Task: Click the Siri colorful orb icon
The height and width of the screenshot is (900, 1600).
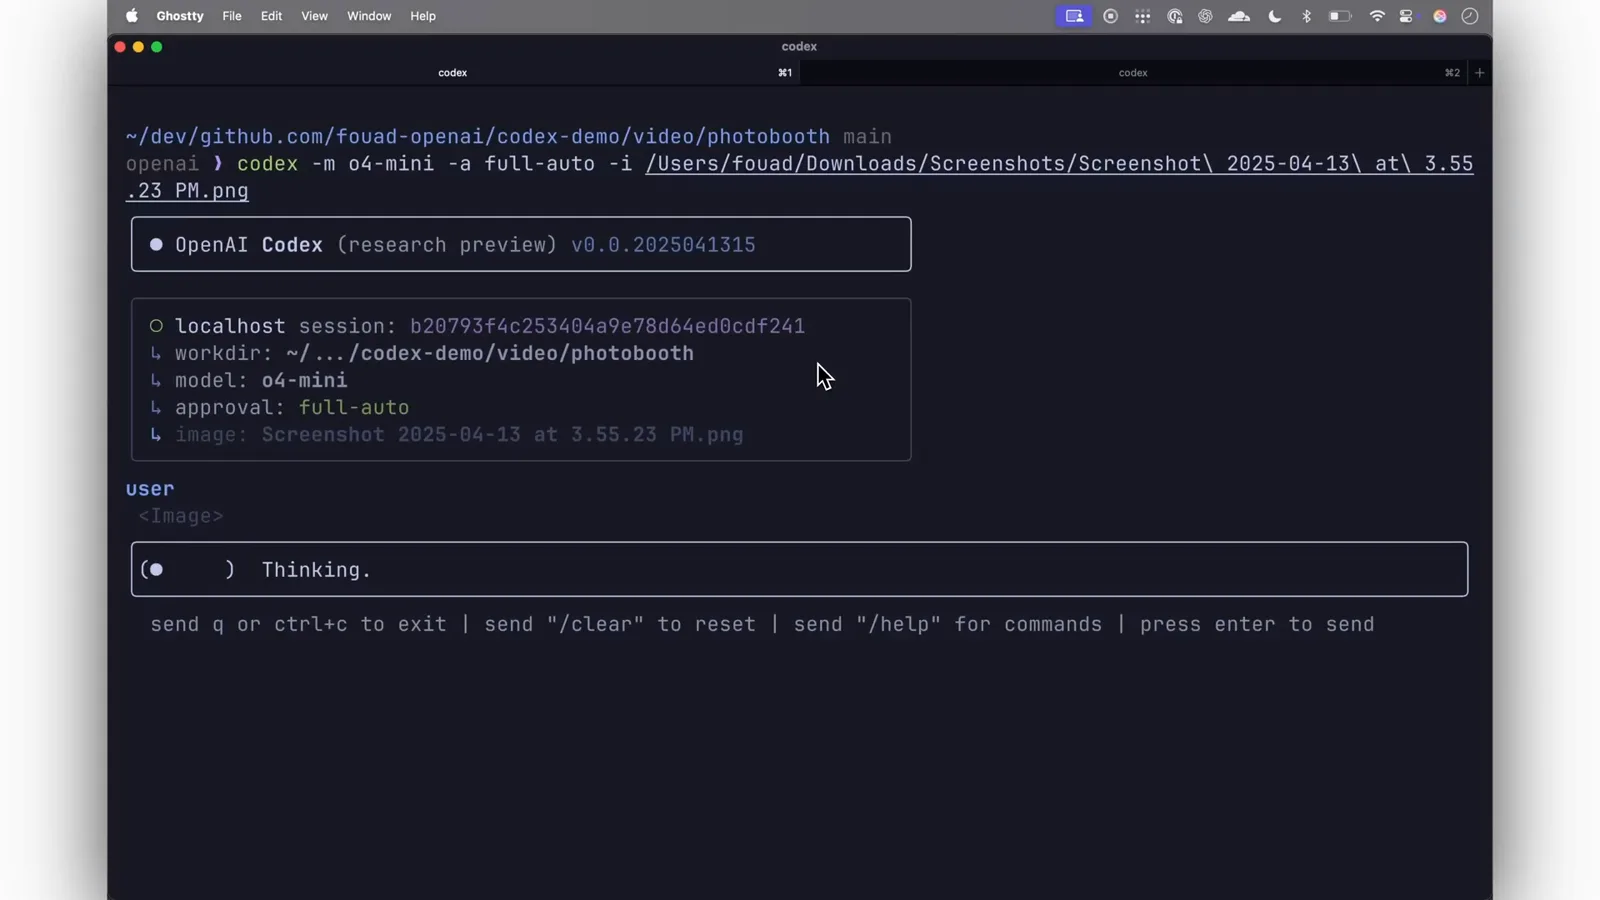Action: point(1439,16)
